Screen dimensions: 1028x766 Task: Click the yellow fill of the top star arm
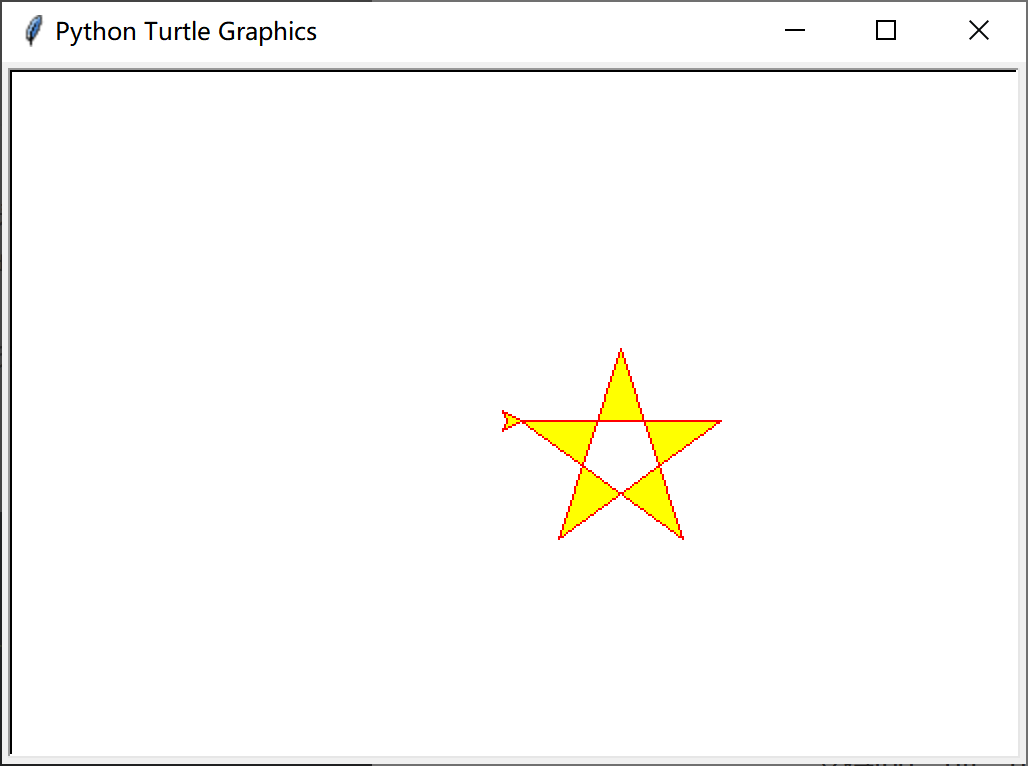621,390
